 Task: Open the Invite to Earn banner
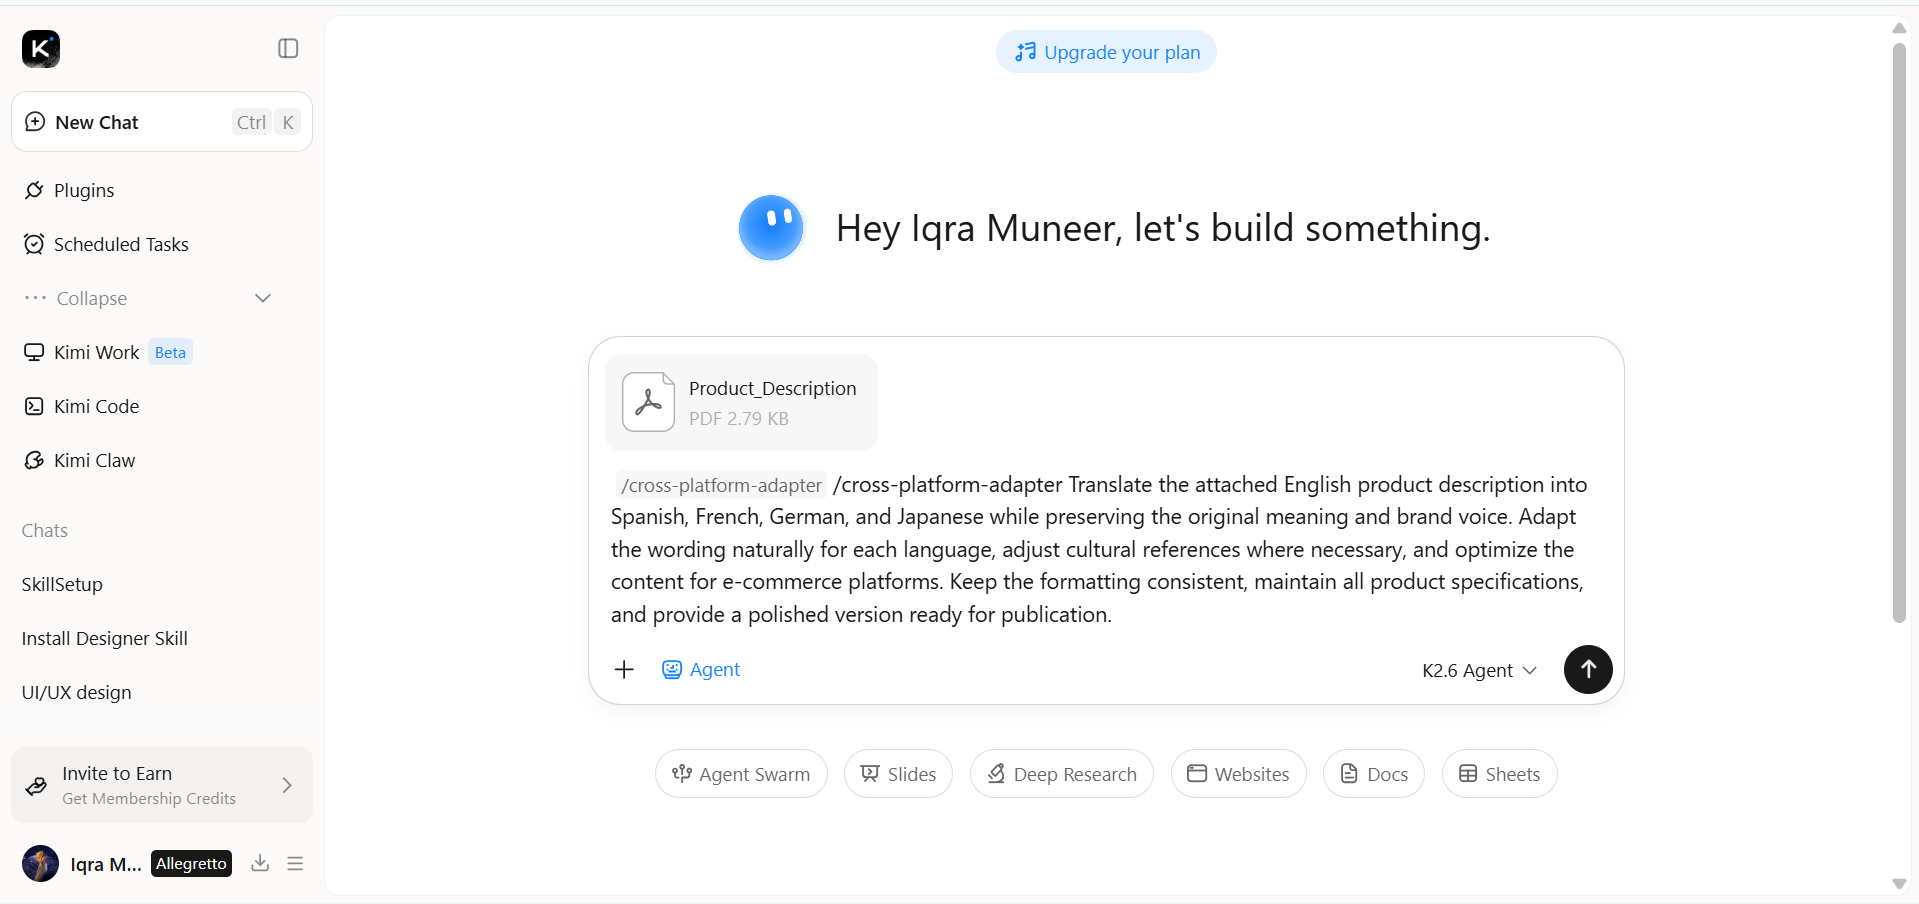162,785
